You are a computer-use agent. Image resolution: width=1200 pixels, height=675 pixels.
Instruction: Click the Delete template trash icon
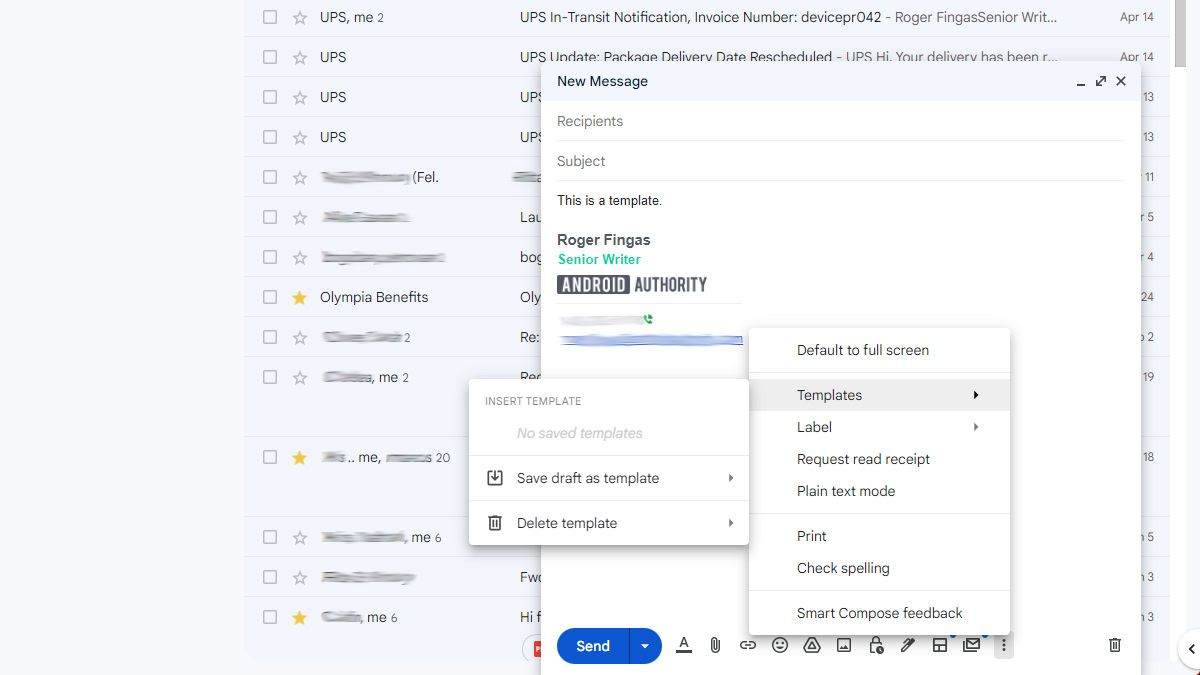click(495, 523)
